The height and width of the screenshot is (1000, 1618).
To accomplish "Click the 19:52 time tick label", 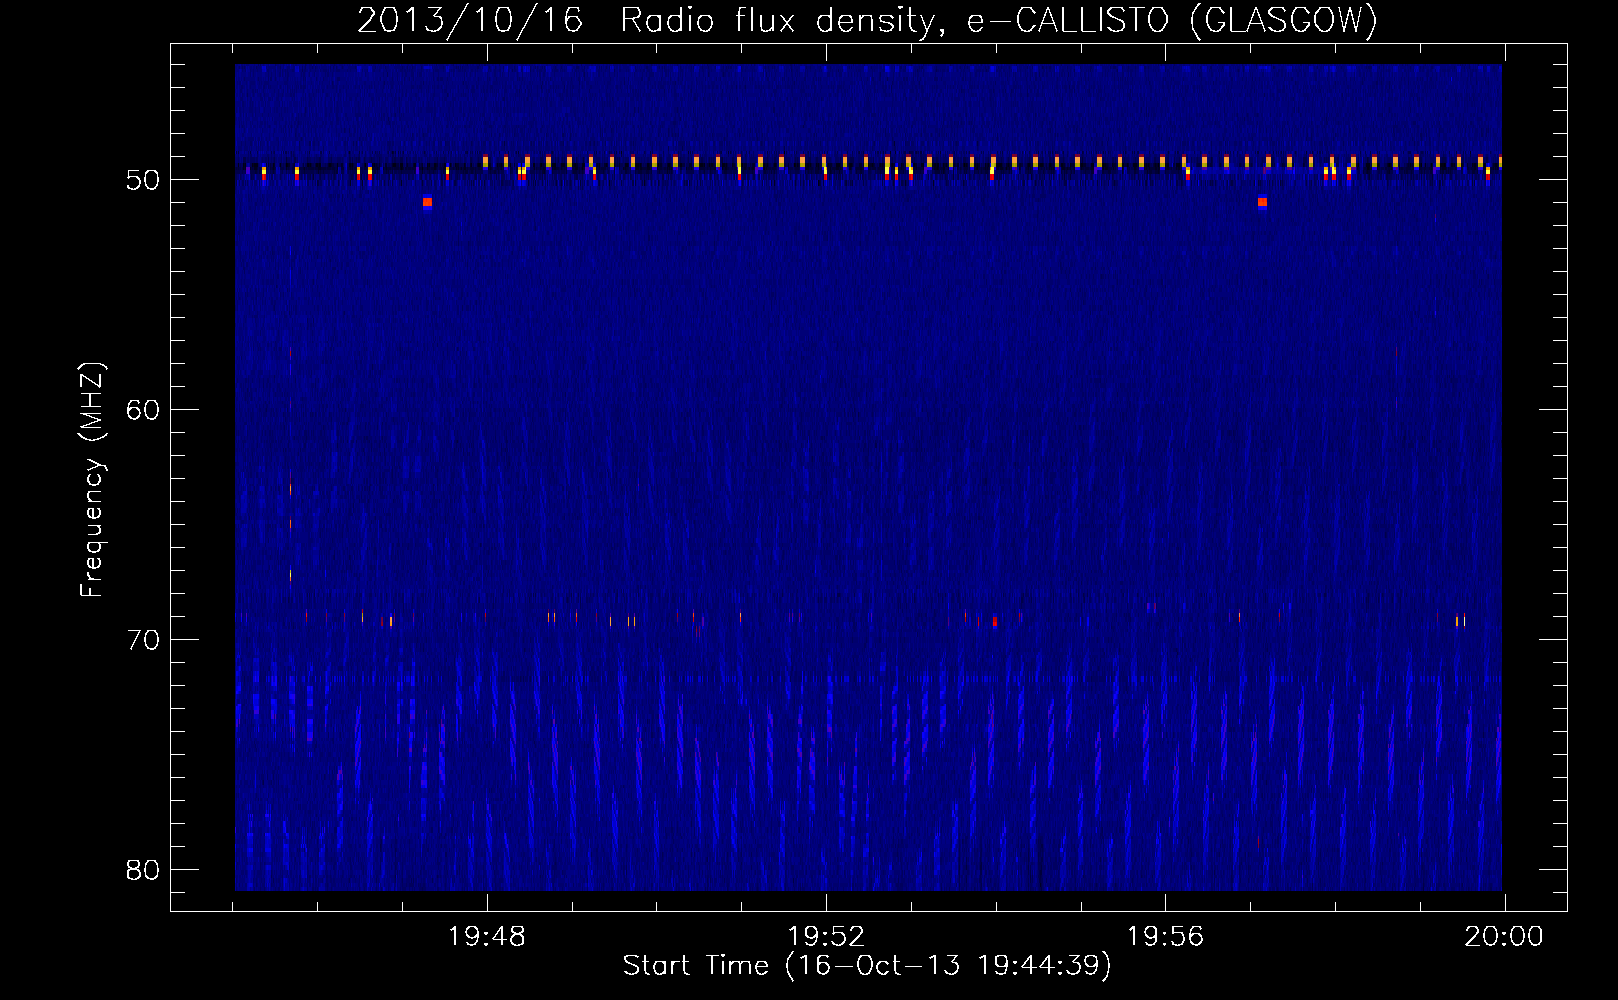I will tap(826, 937).
